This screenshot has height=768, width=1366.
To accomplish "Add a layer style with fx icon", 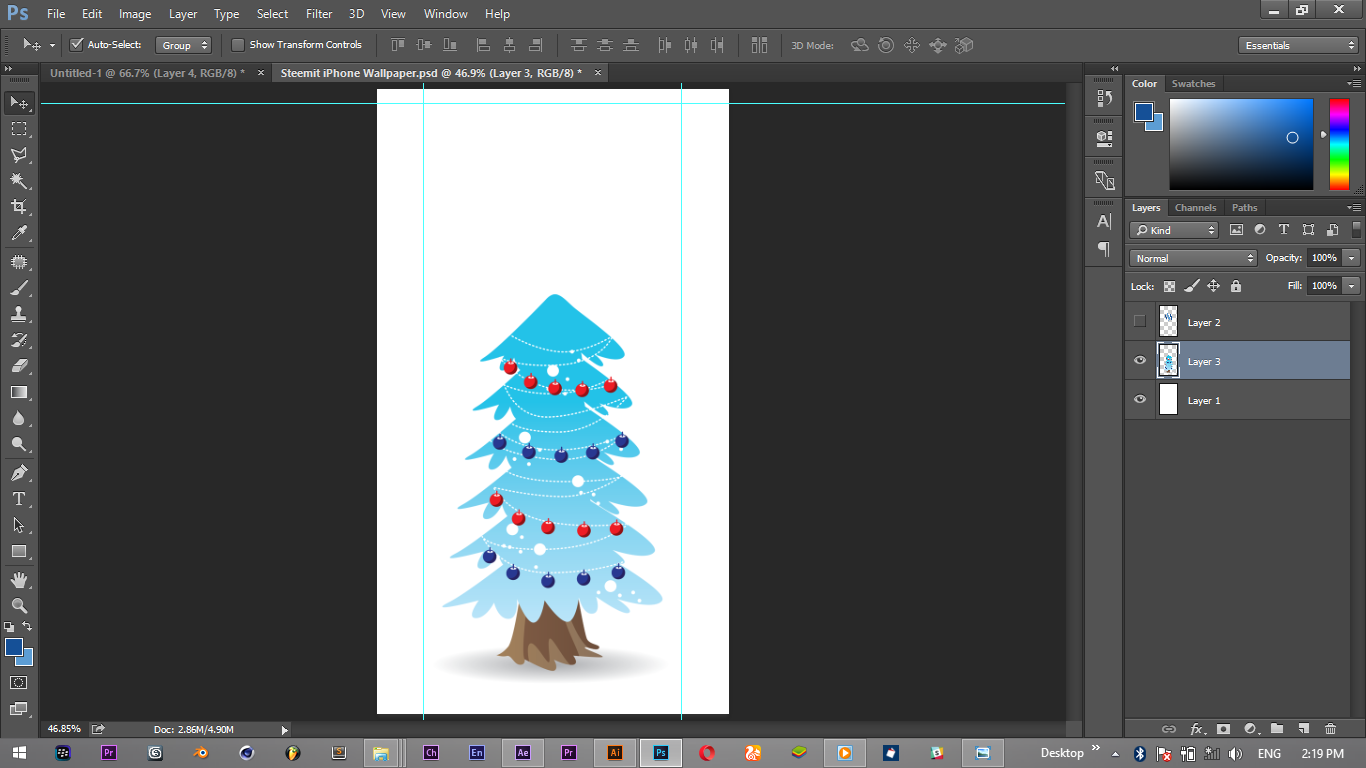I will [x=1196, y=729].
